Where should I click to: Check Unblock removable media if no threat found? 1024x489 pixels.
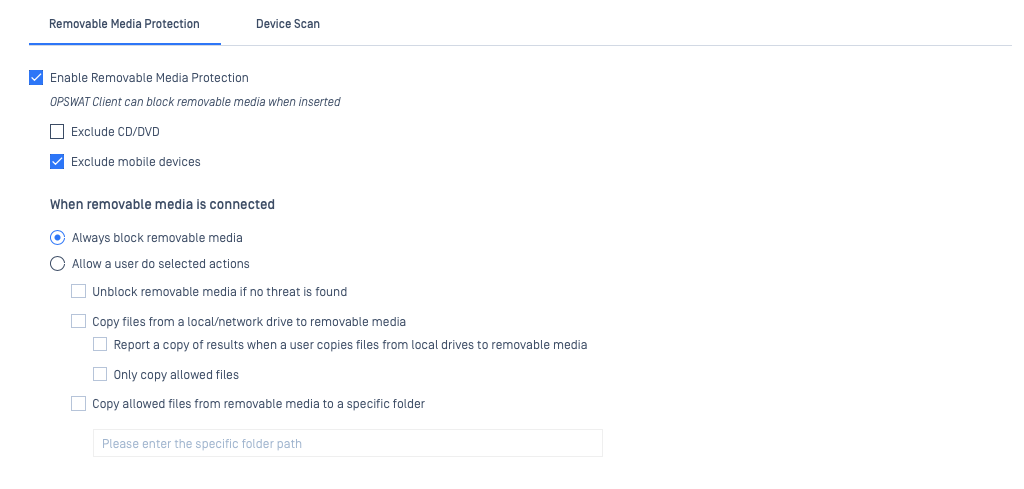(x=78, y=291)
